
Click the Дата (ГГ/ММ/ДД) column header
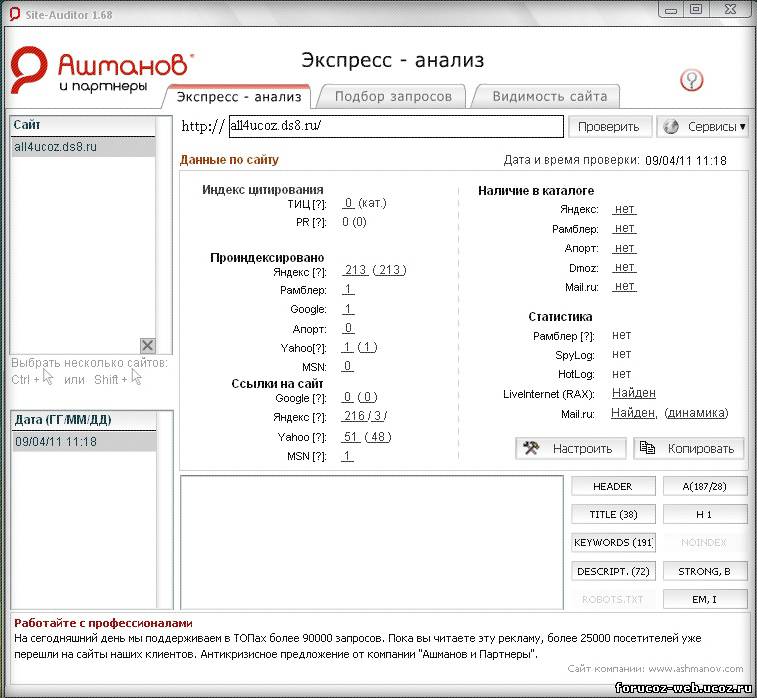pos(84,420)
